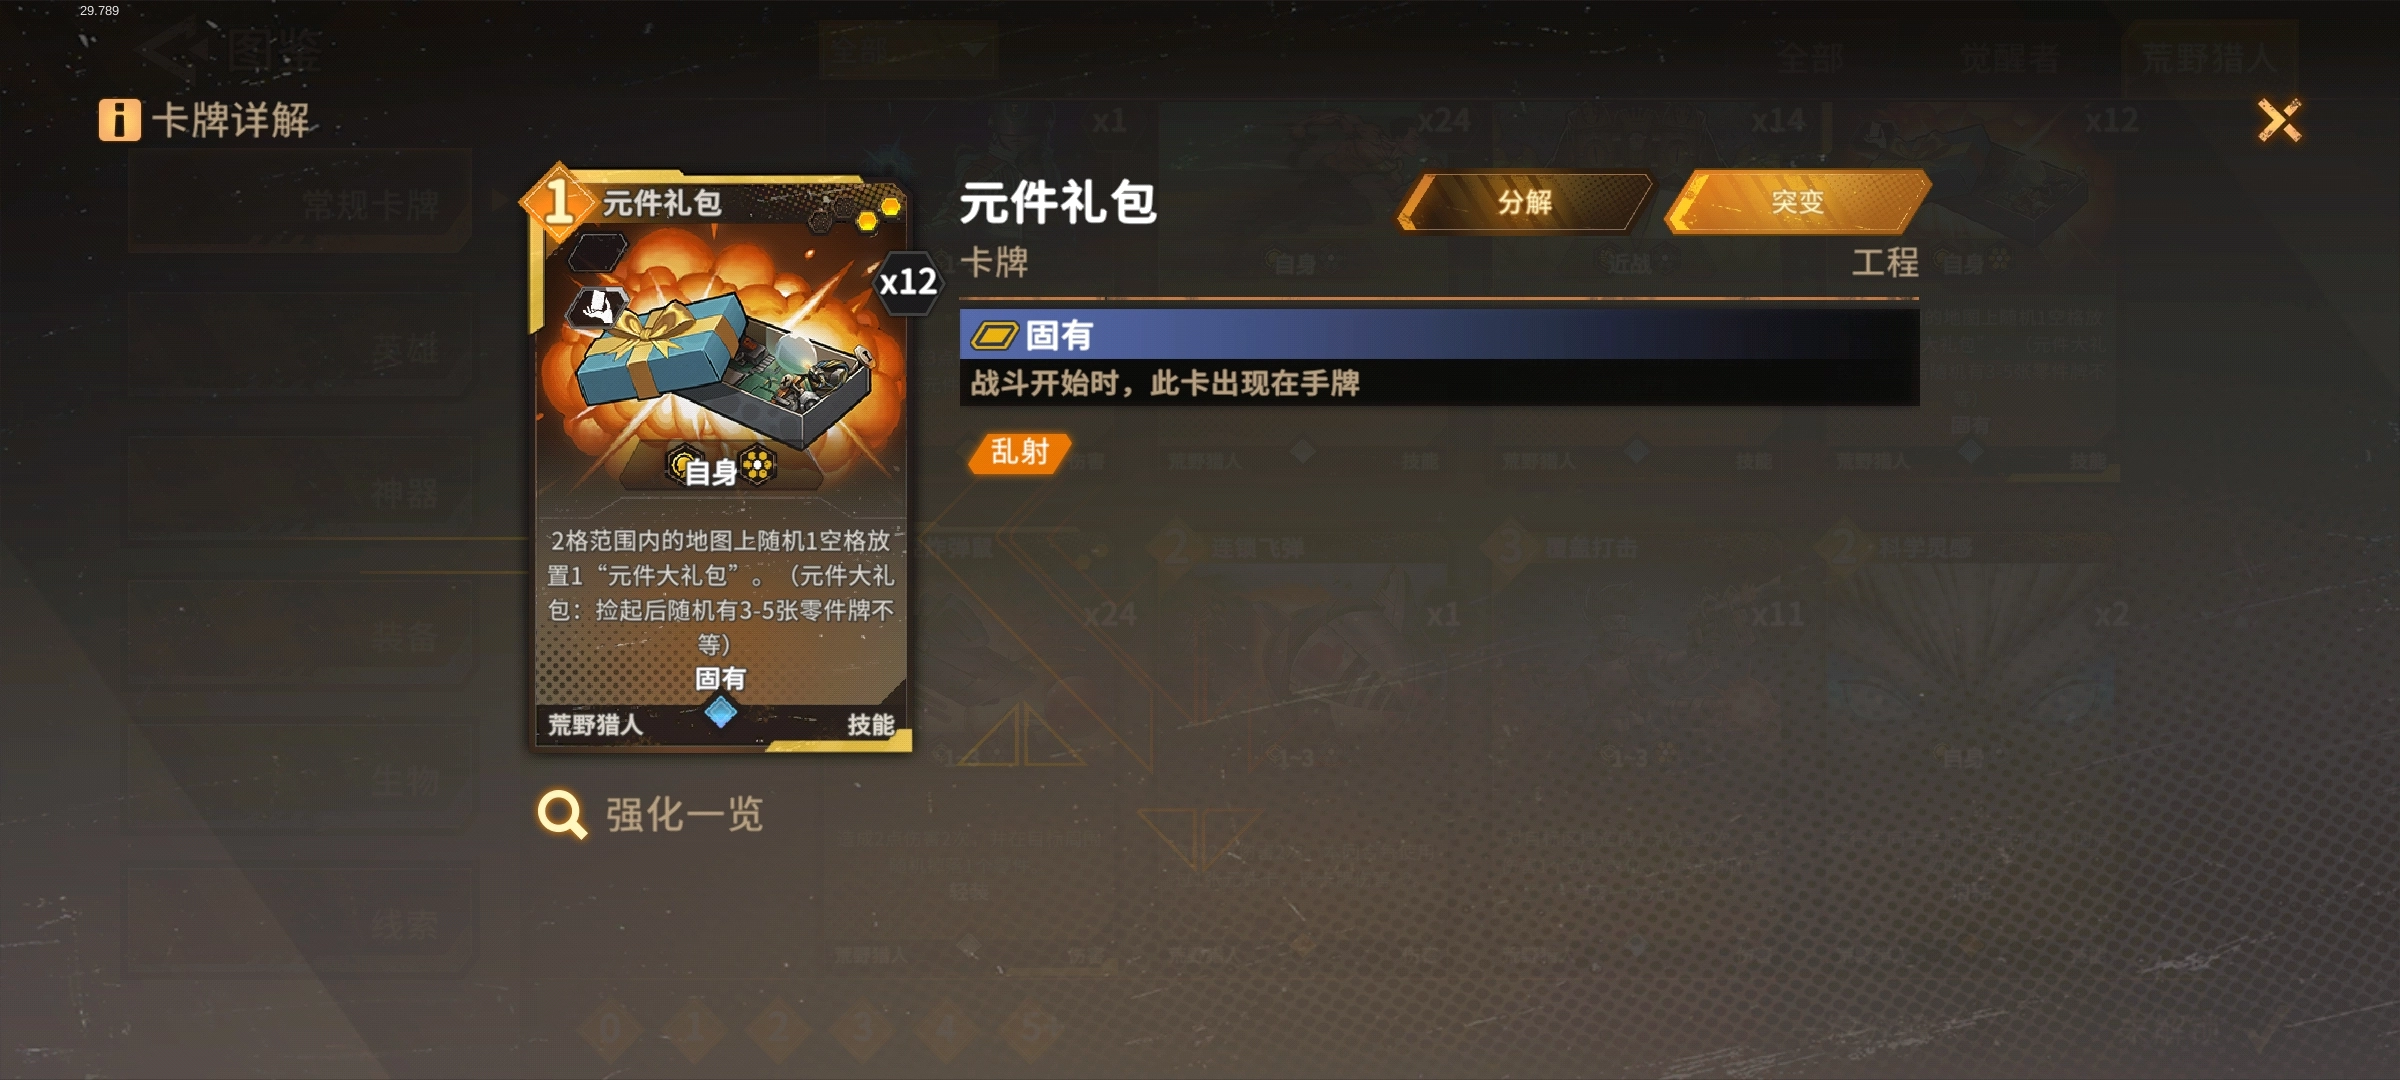Viewport: 2400px width, 1080px height.
Task: Click the orange info icon beside 卡牌详解
Action: pyautogui.click(x=119, y=120)
